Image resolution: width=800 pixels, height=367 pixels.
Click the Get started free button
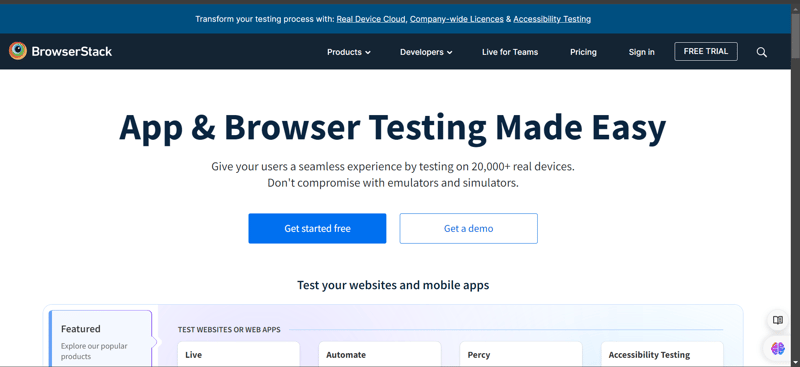pos(317,228)
